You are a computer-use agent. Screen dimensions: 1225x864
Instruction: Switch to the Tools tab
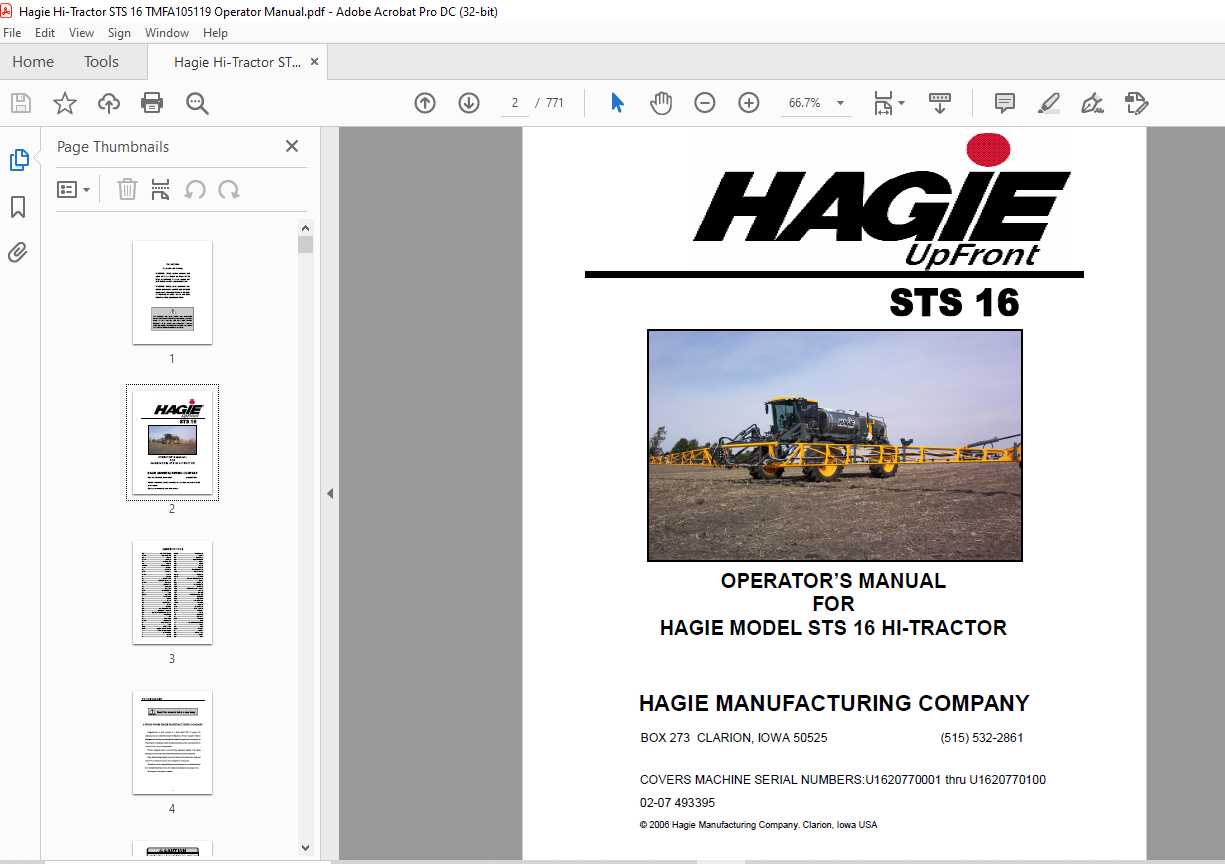(101, 62)
